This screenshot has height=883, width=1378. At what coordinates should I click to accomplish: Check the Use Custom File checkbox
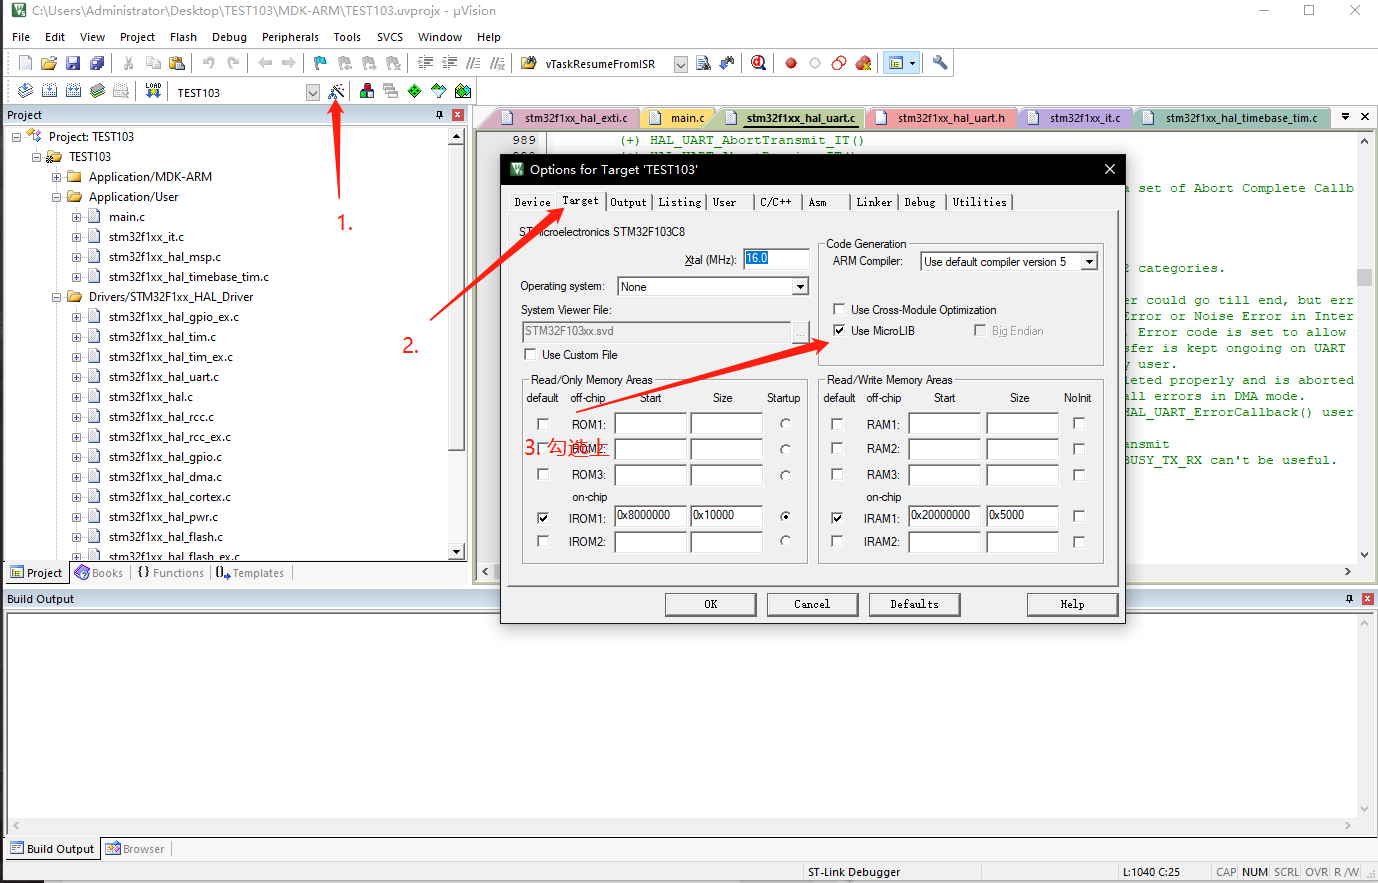530,354
